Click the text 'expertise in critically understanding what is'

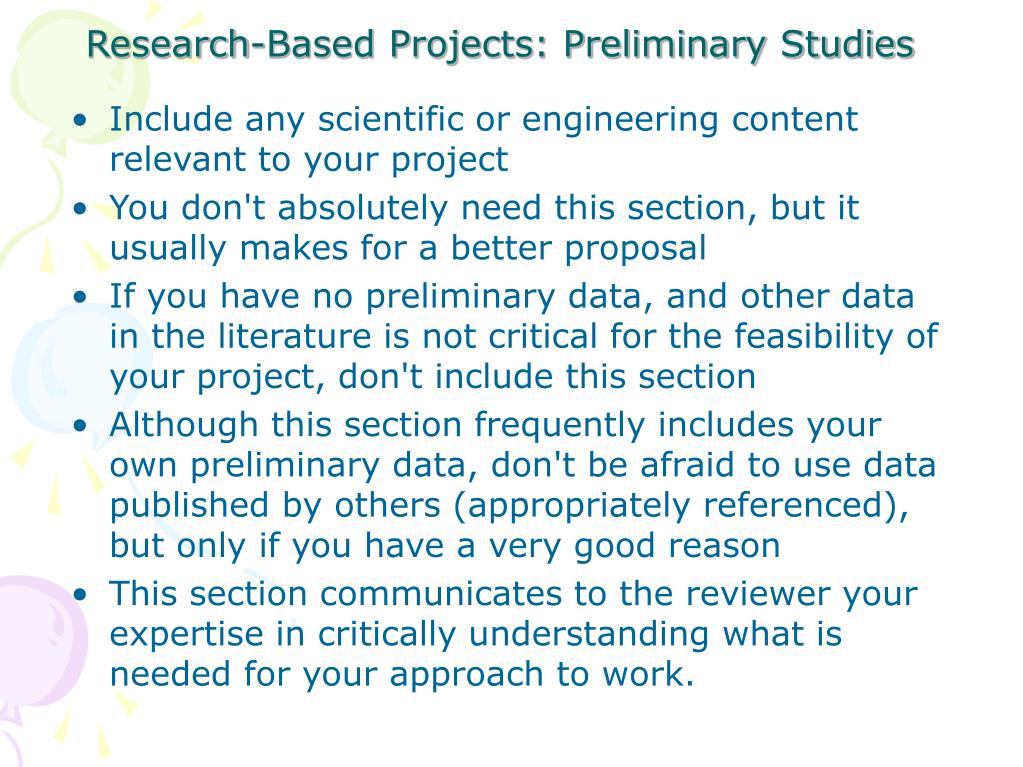(476, 635)
